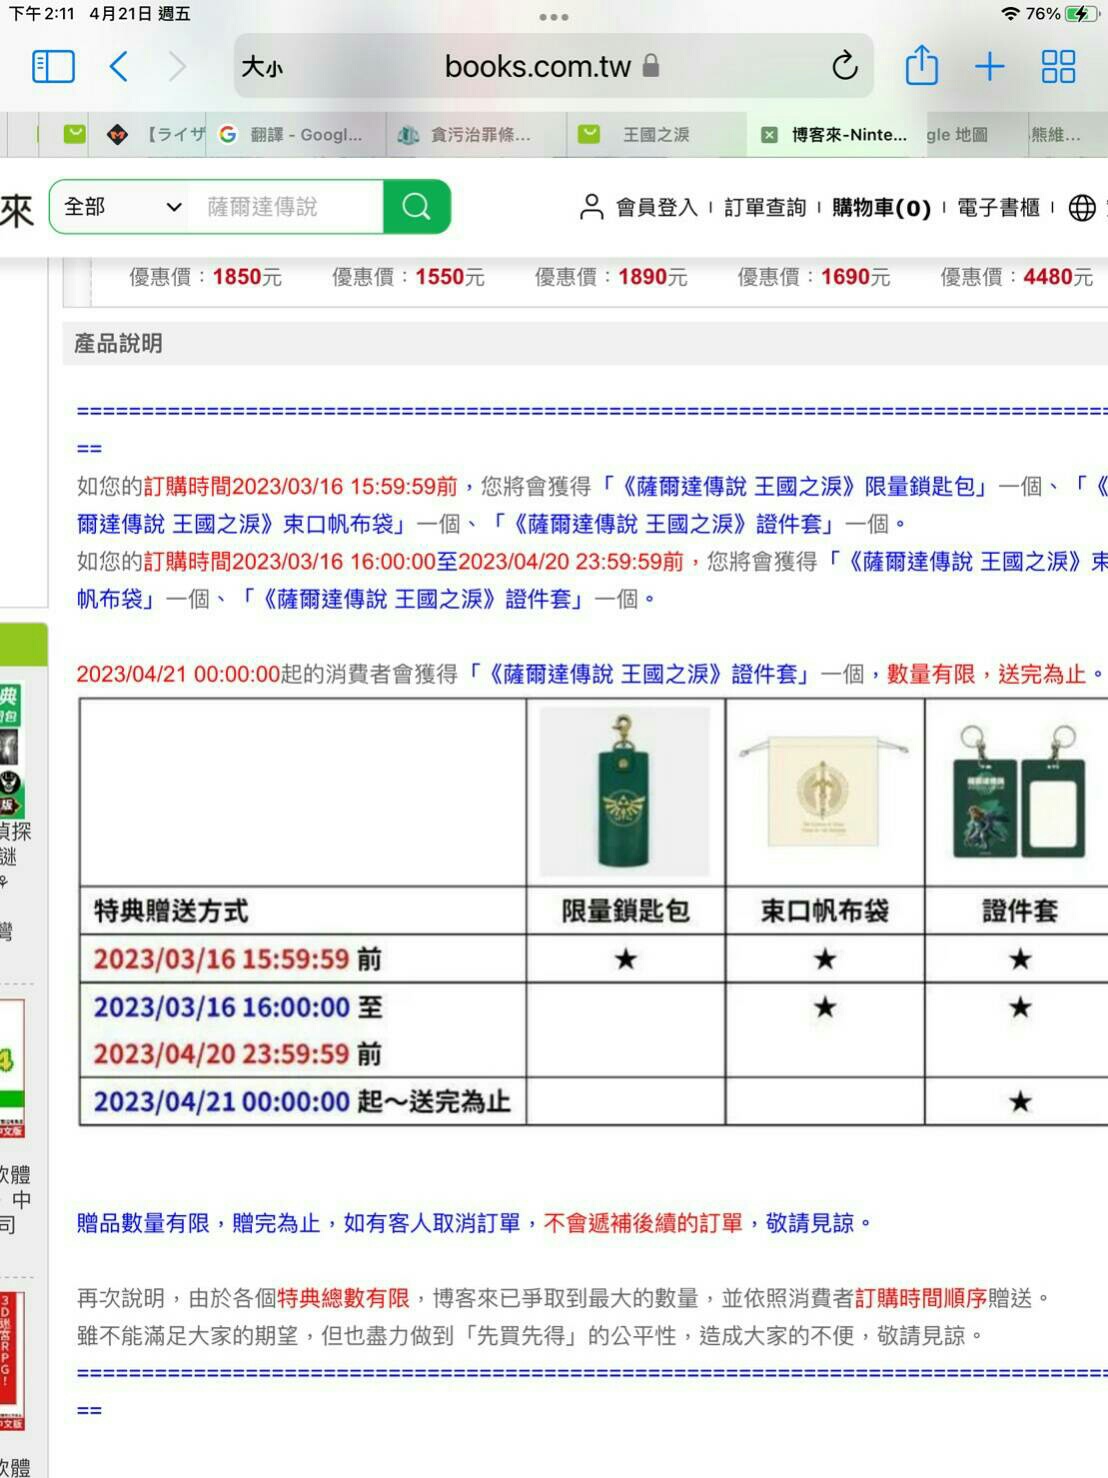Select the 1890元 discounted price
Screen dimensions: 1108x1478
pos(653,277)
